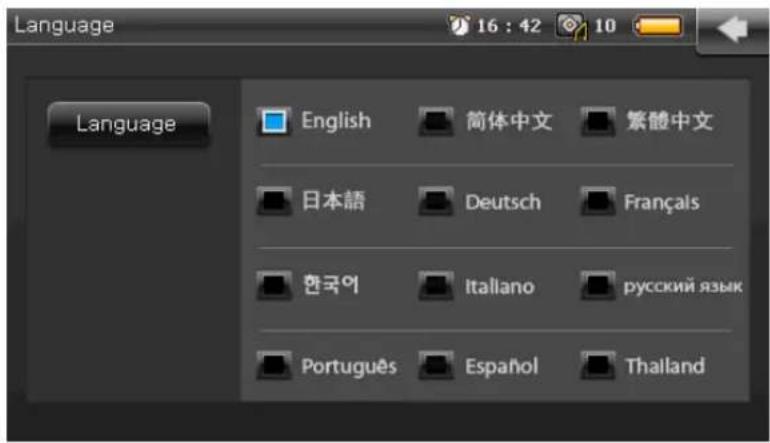Click the 日本語 label text
The height and width of the screenshot is (443, 770).
point(333,201)
